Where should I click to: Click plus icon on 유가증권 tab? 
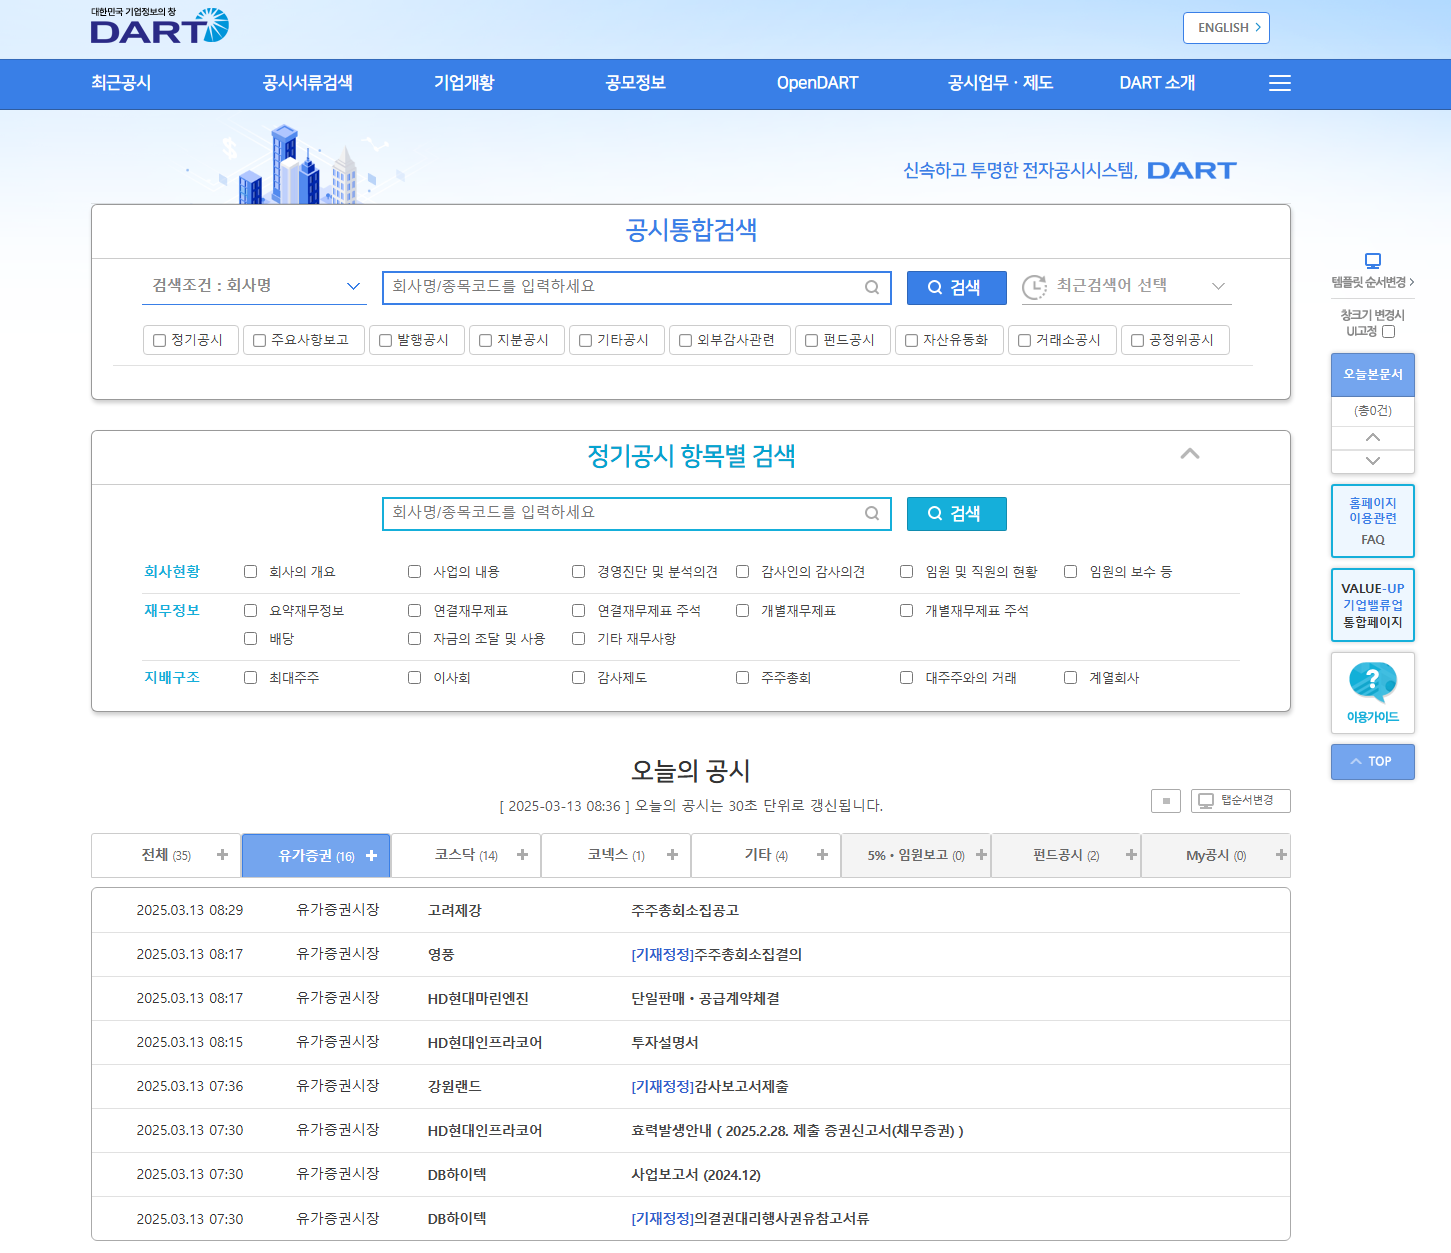pos(371,855)
